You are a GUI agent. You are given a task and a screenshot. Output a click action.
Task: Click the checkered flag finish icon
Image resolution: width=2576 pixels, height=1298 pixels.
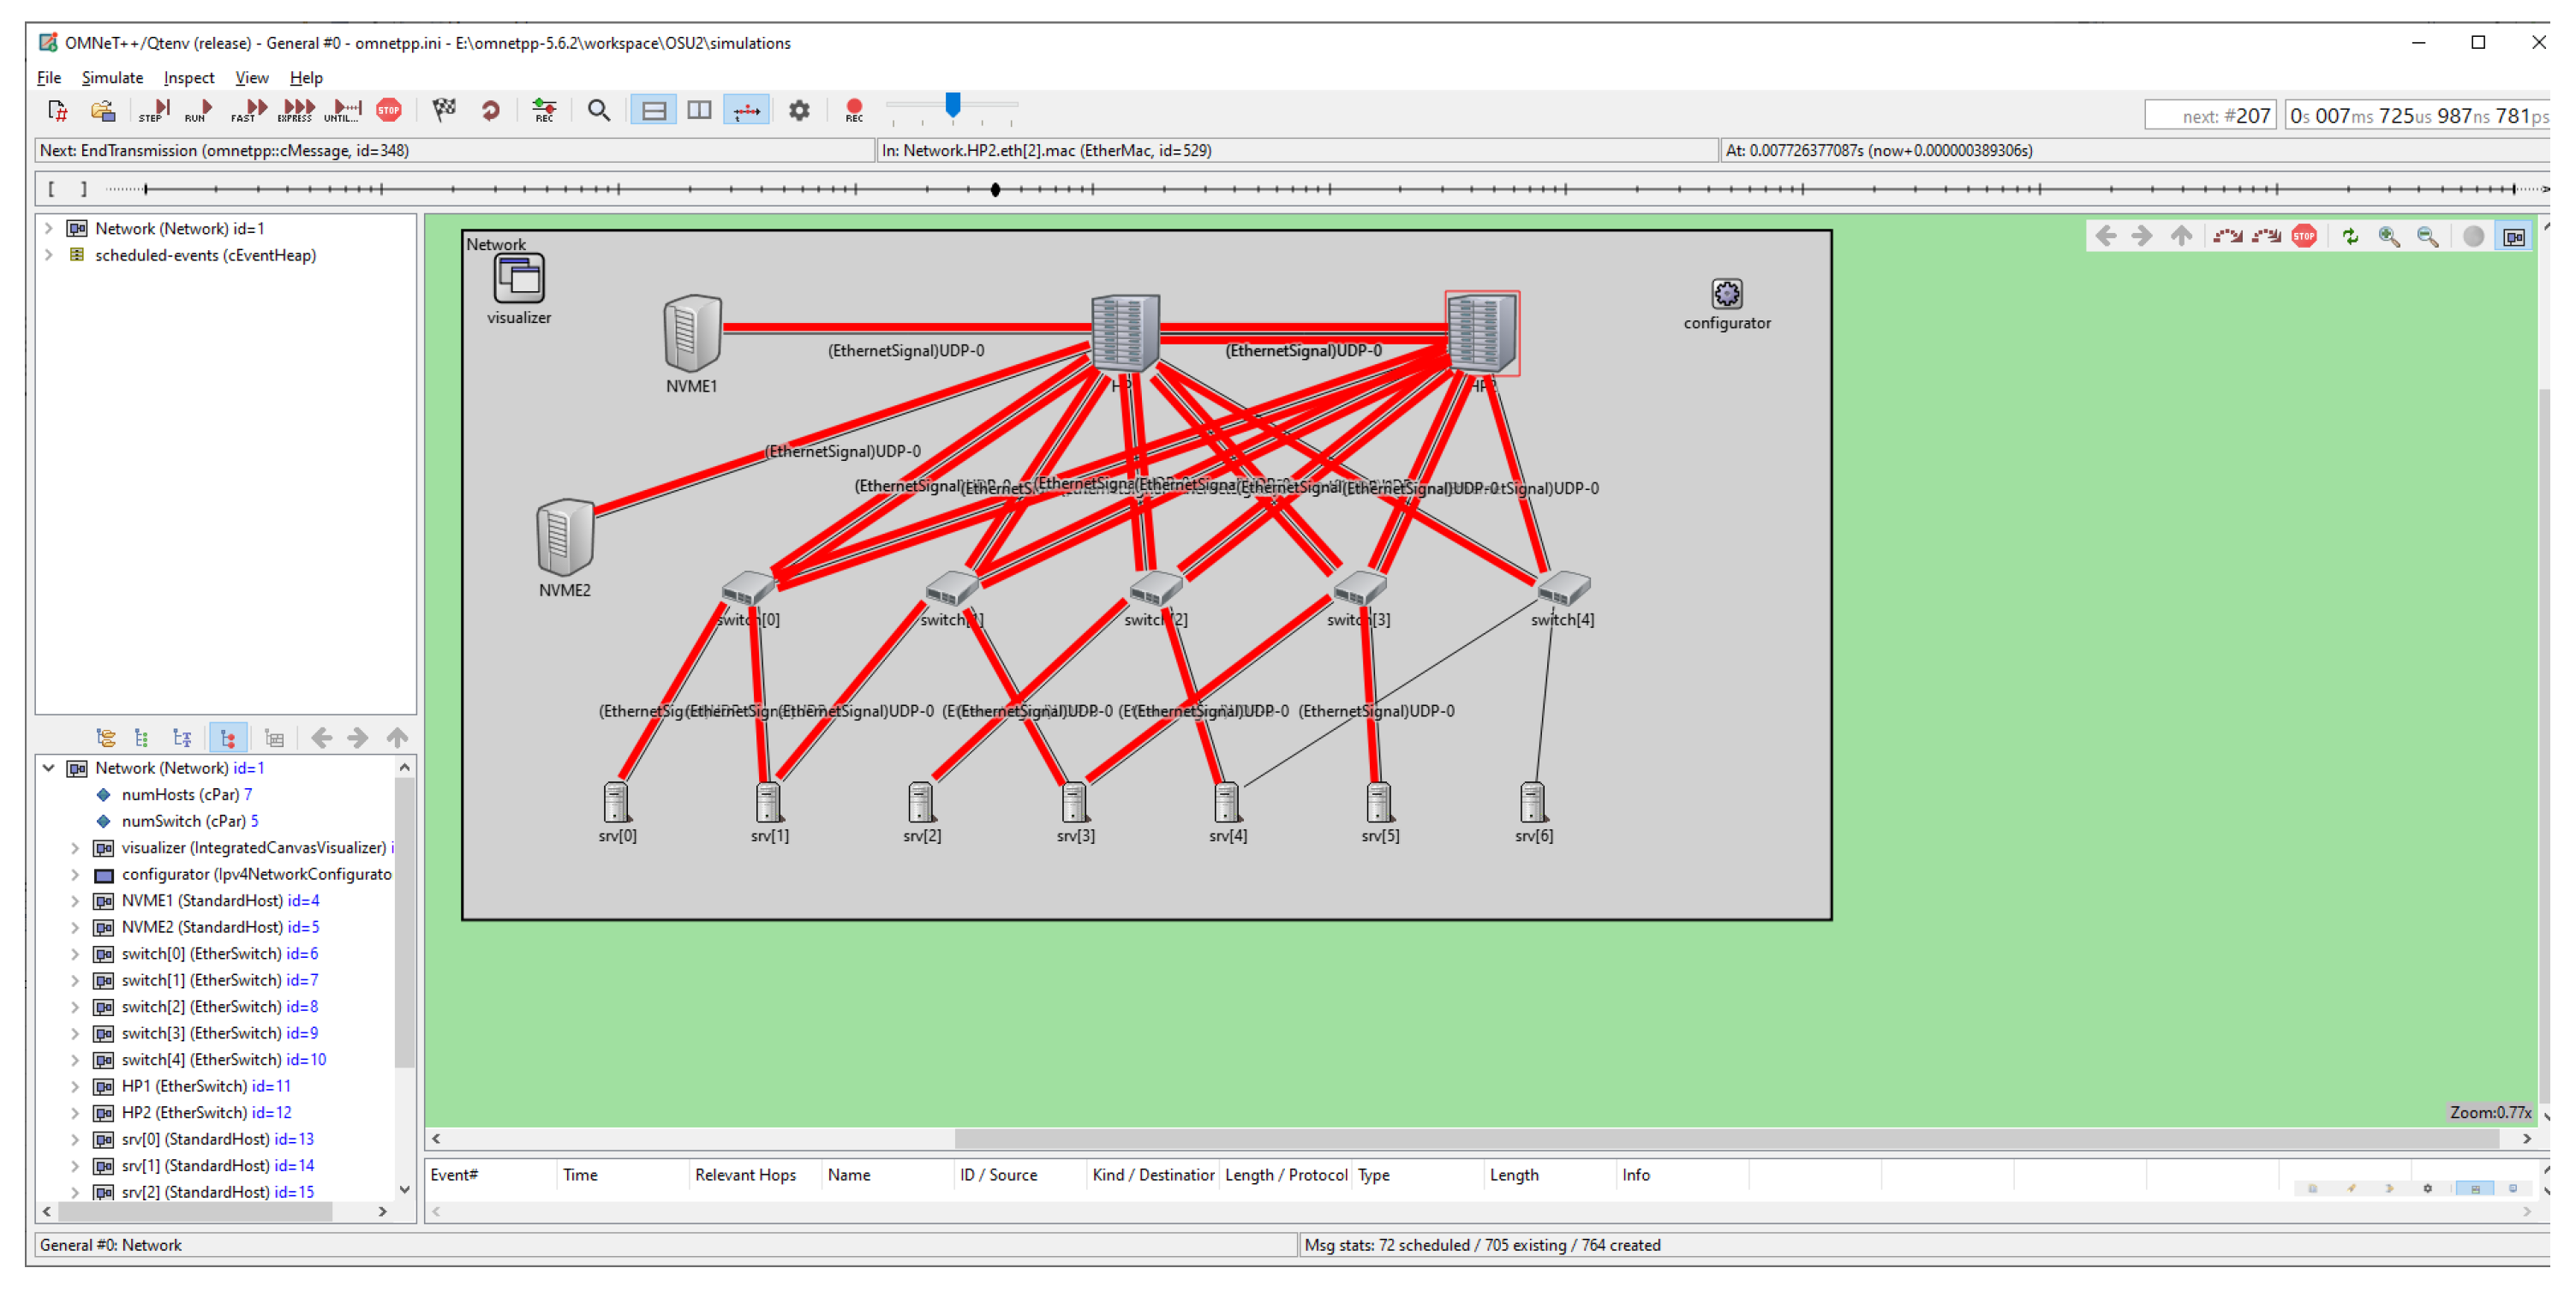[x=444, y=110]
